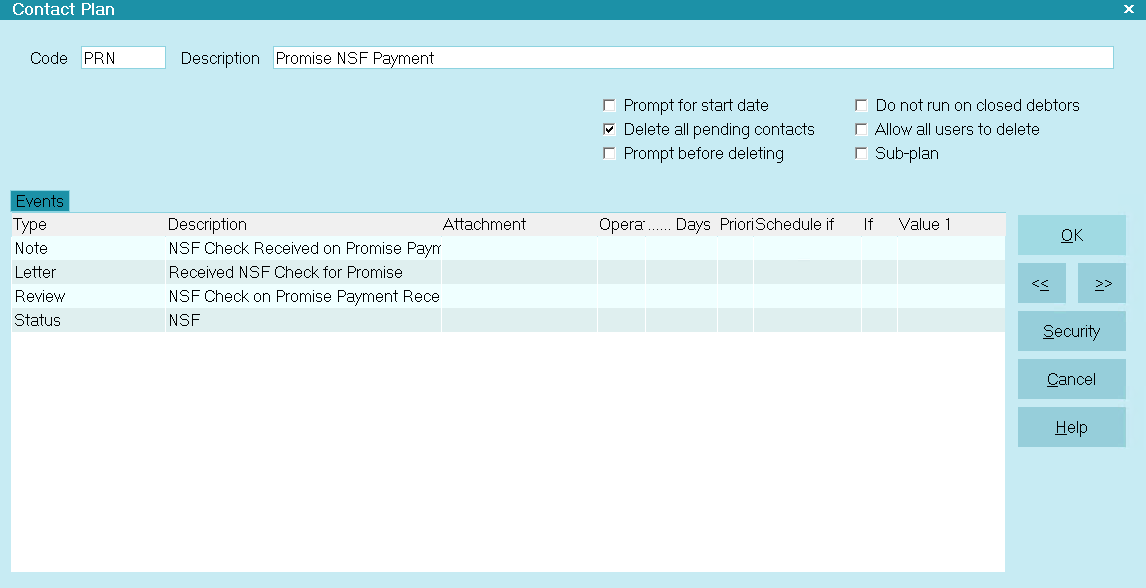Image resolution: width=1146 pixels, height=588 pixels.
Task: Go to next record with >> button
Action: point(1102,284)
